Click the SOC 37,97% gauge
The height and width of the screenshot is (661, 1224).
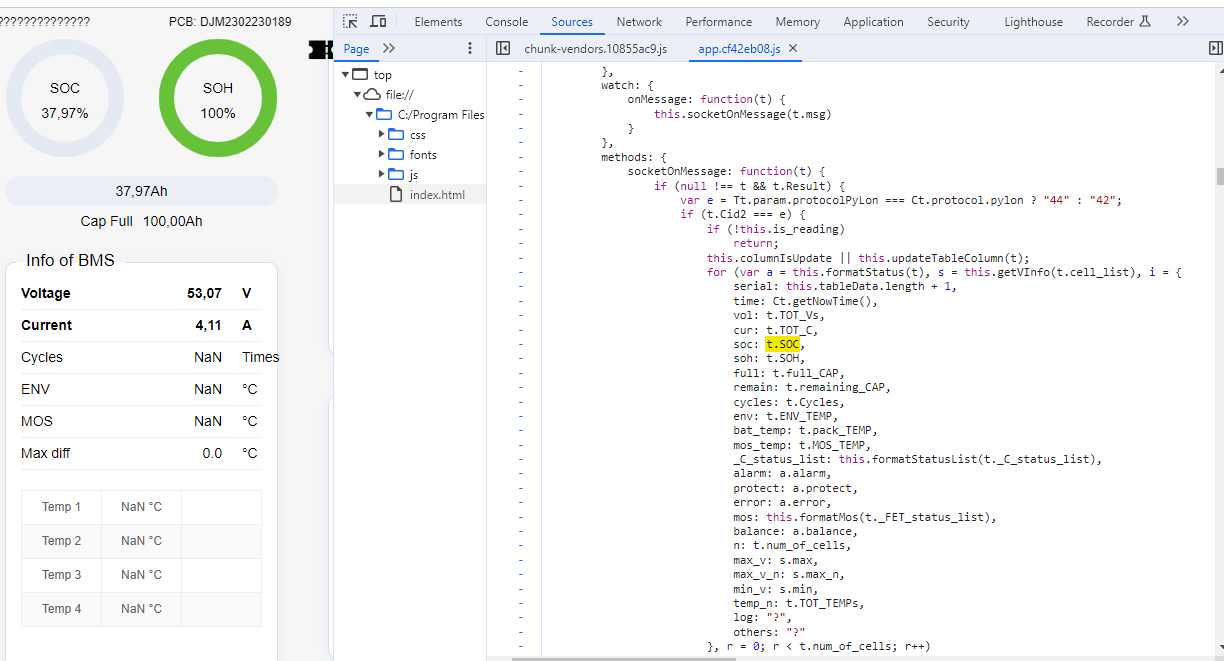(x=65, y=100)
